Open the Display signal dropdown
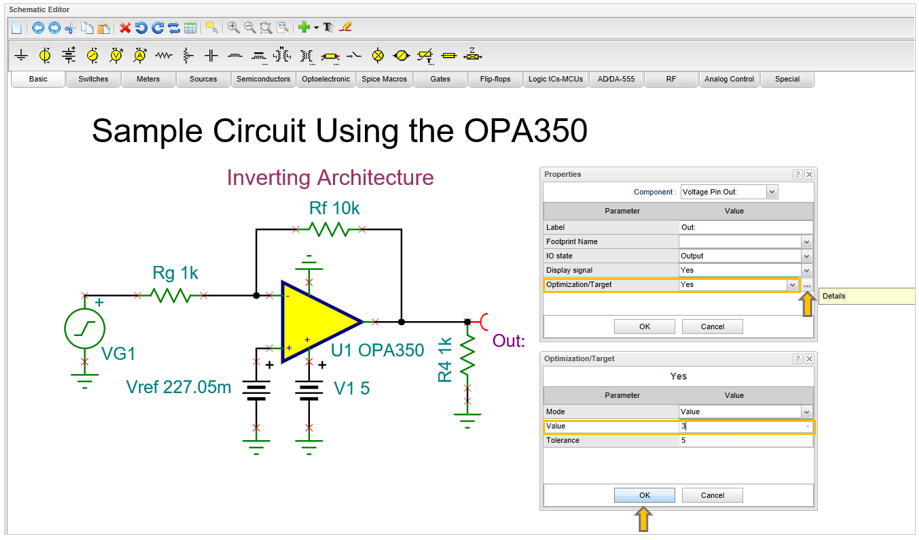This screenshot has height=540, width=919. click(x=806, y=271)
